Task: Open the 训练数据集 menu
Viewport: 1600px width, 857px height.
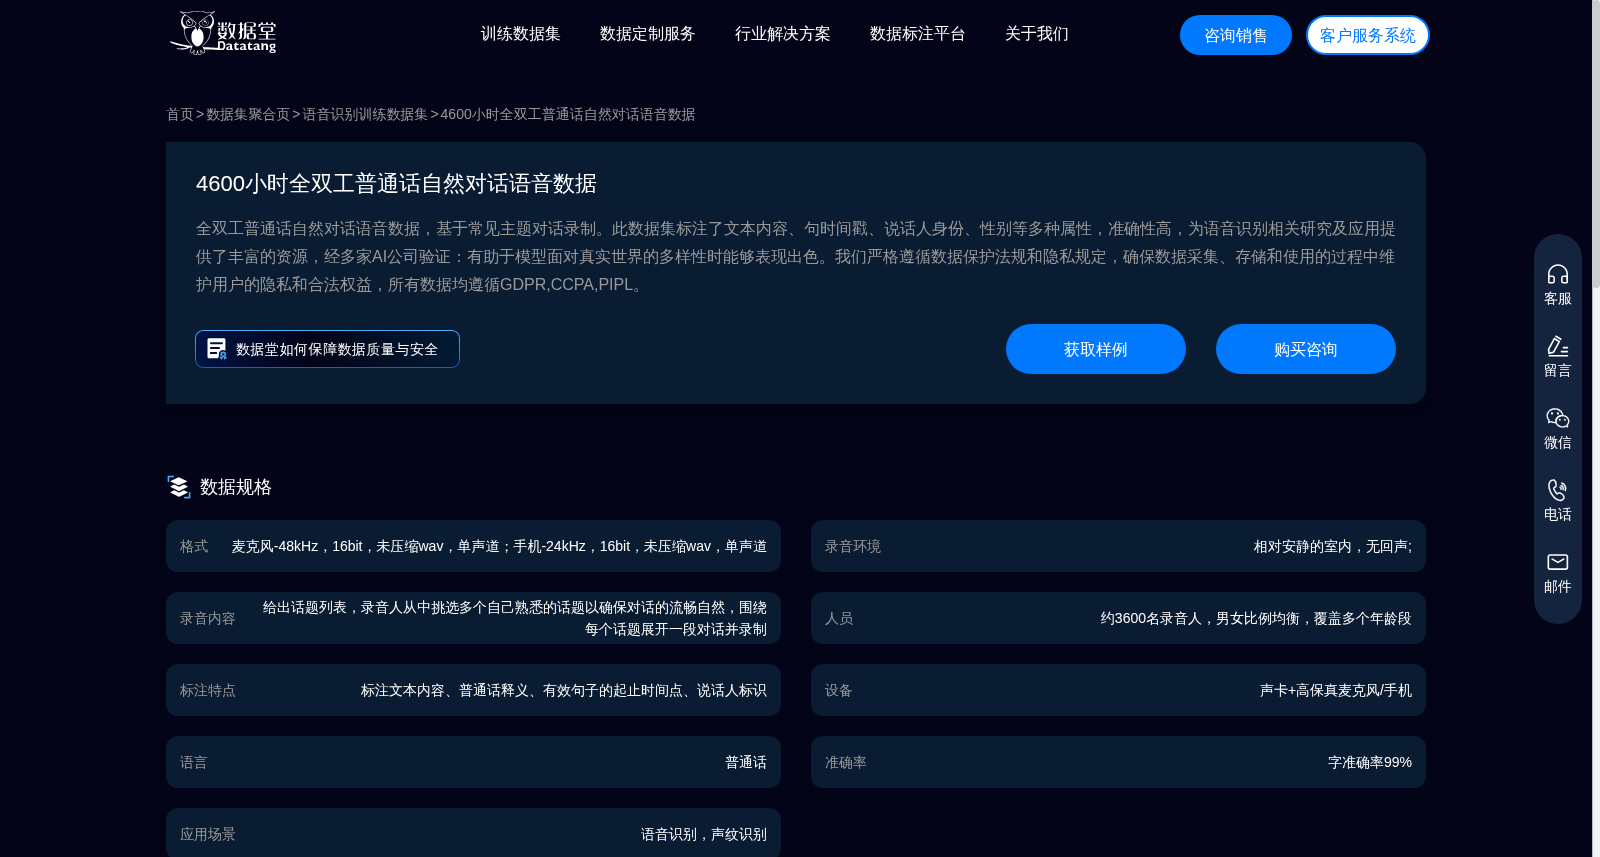Action: [x=520, y=34]
